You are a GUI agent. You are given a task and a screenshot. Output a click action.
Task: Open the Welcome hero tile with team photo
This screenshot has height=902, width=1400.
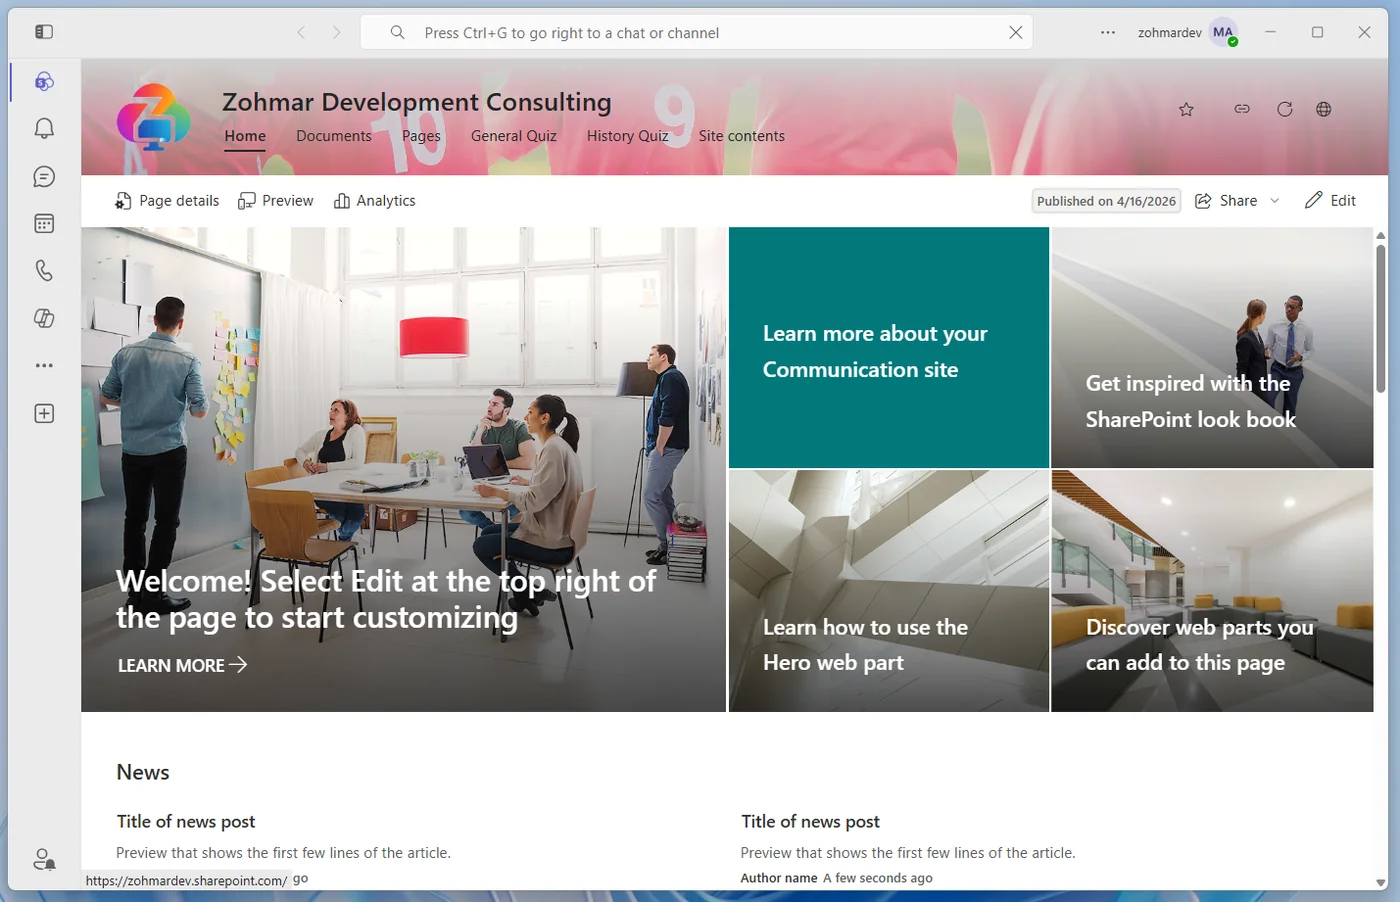404,469
